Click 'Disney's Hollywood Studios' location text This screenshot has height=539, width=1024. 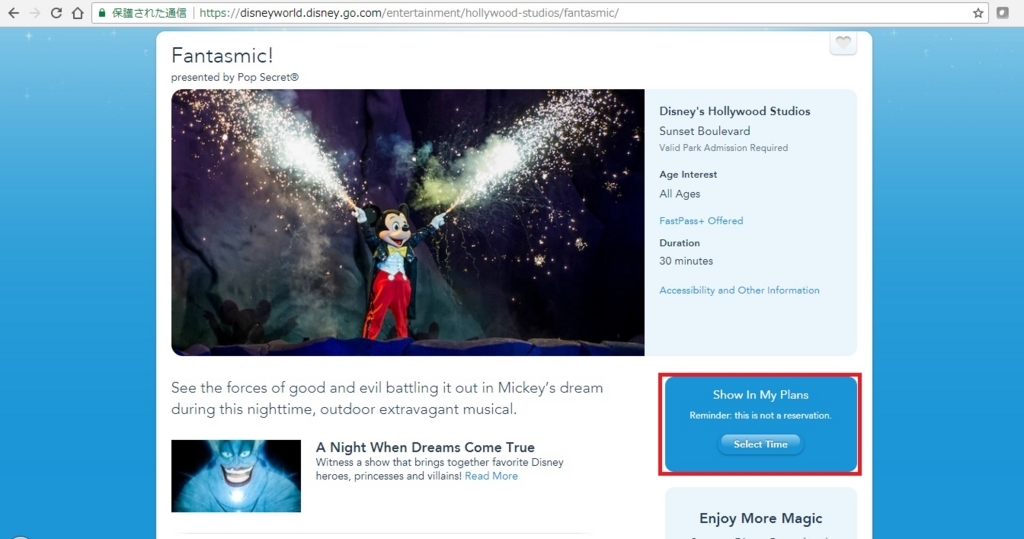click(735, 111)
